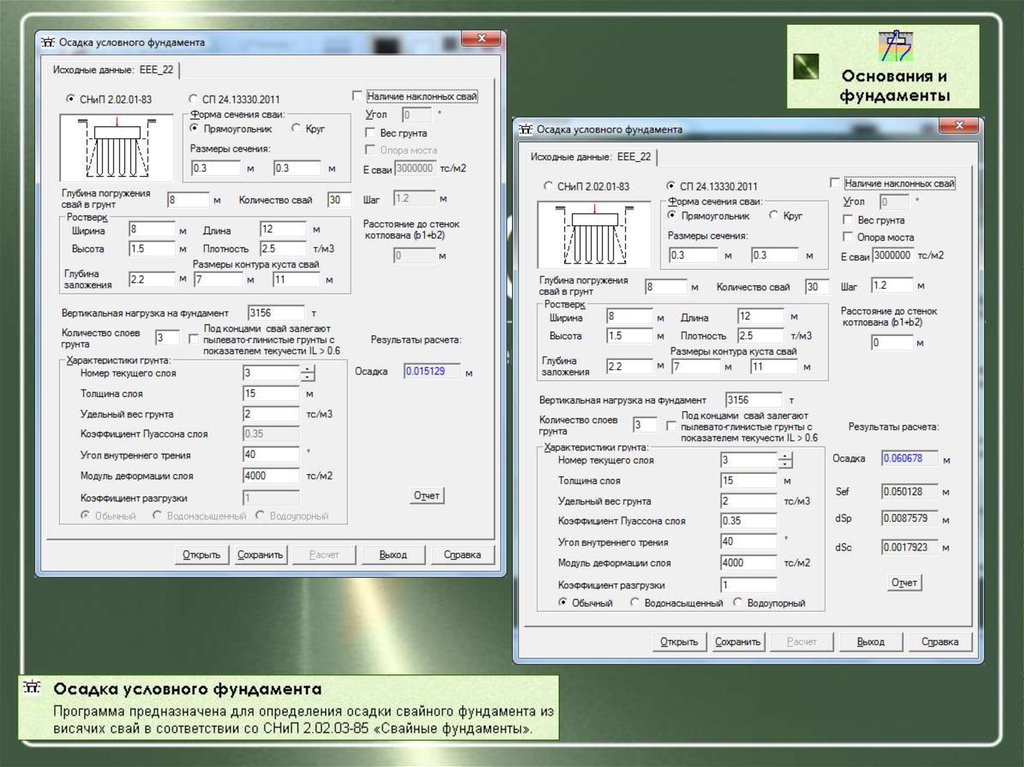The width and height of the screenshot is (1024, 767).
Task: Click the Модуль деформации слоя field in right window
Action: point(747,563)
